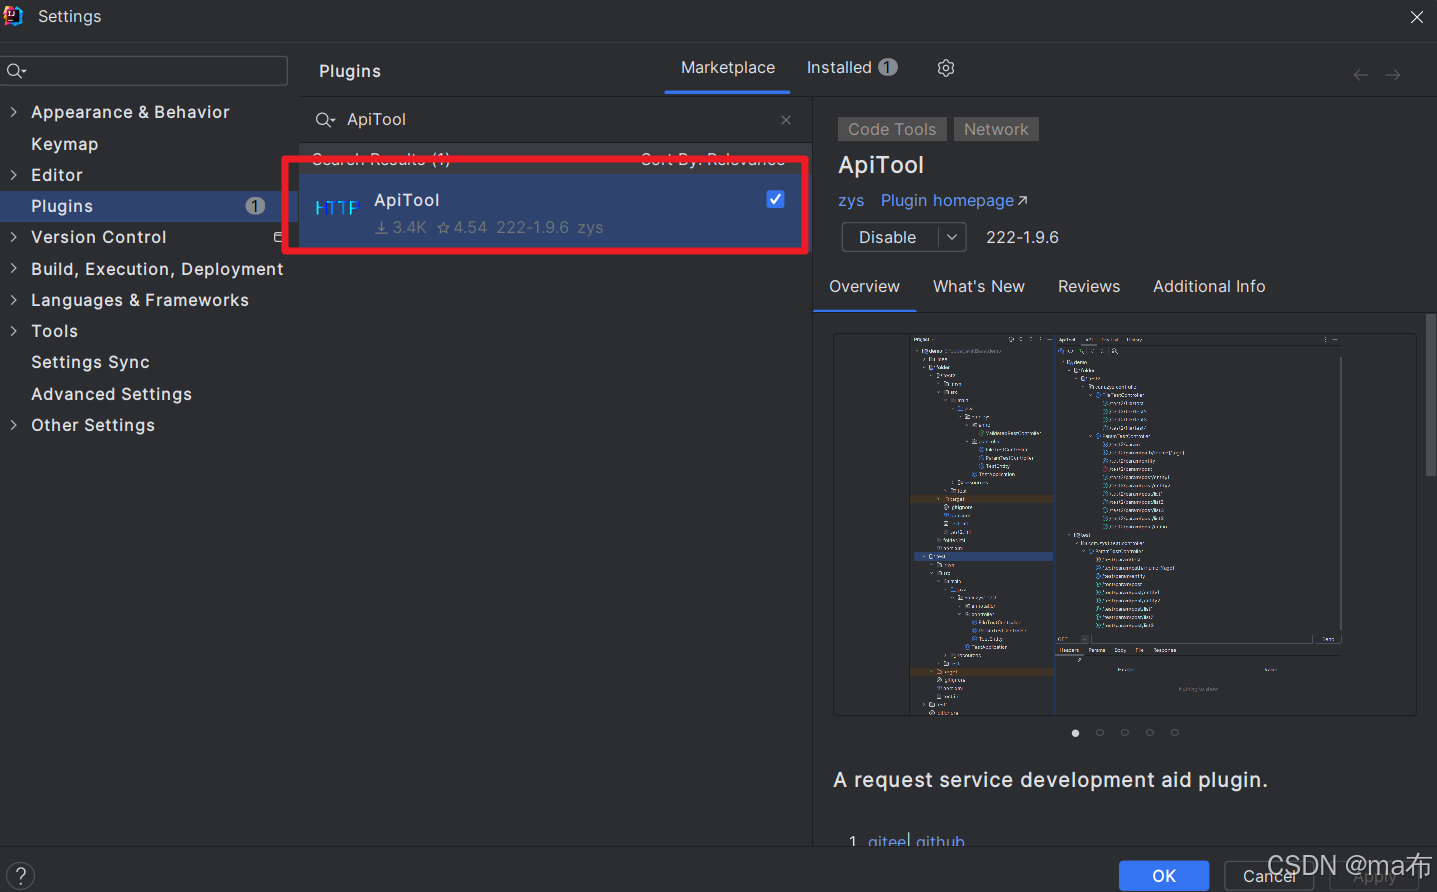Screen dimensions: 1437x892
Task: Confirm with the OK button
Action: pyautogui.click(x=1164, y=876)
